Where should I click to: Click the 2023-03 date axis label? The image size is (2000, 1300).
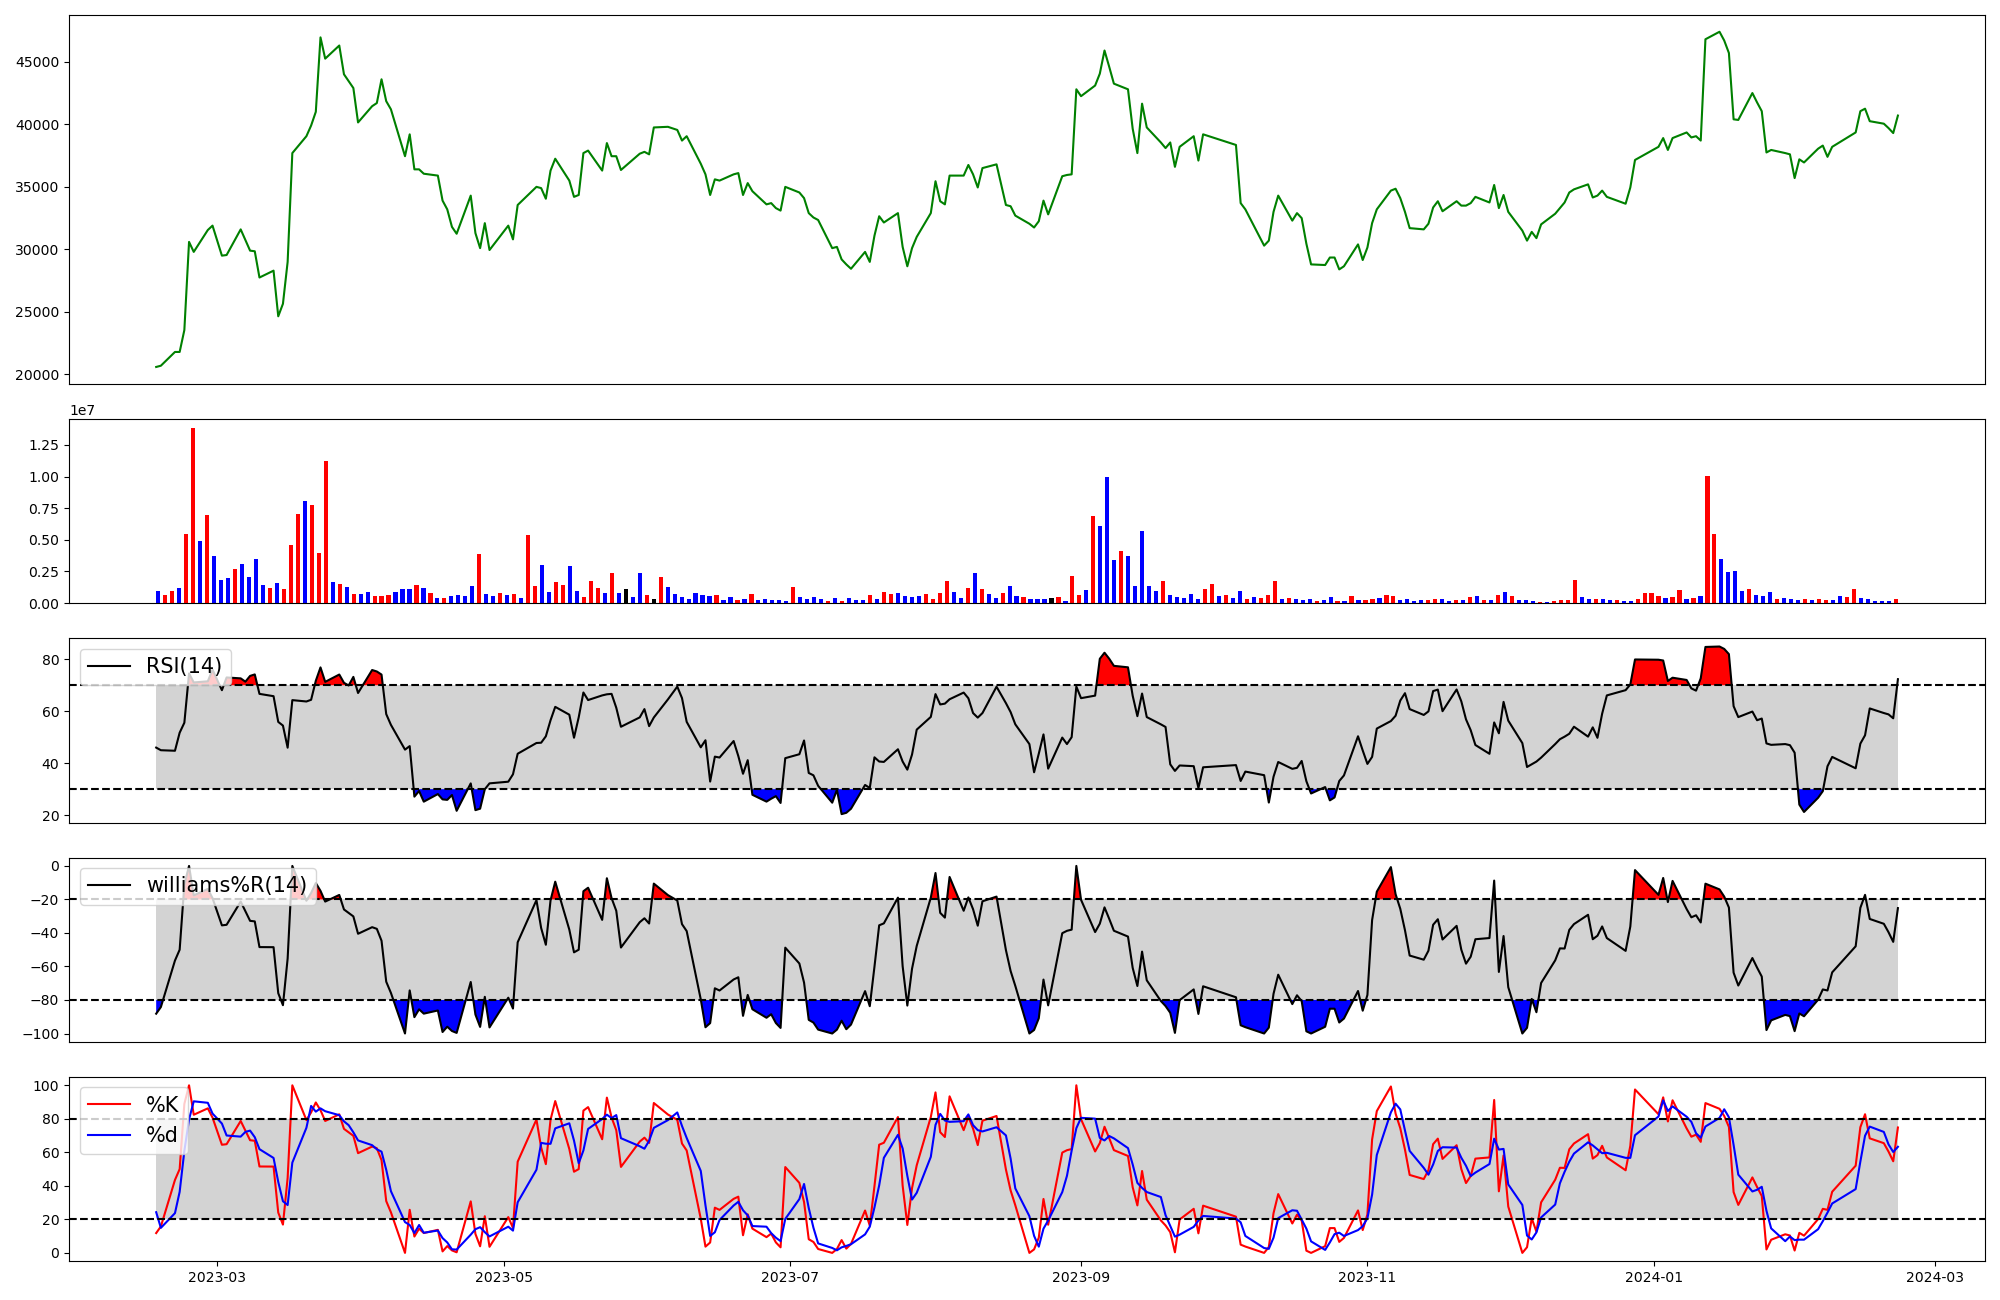tap(217, 1276)
